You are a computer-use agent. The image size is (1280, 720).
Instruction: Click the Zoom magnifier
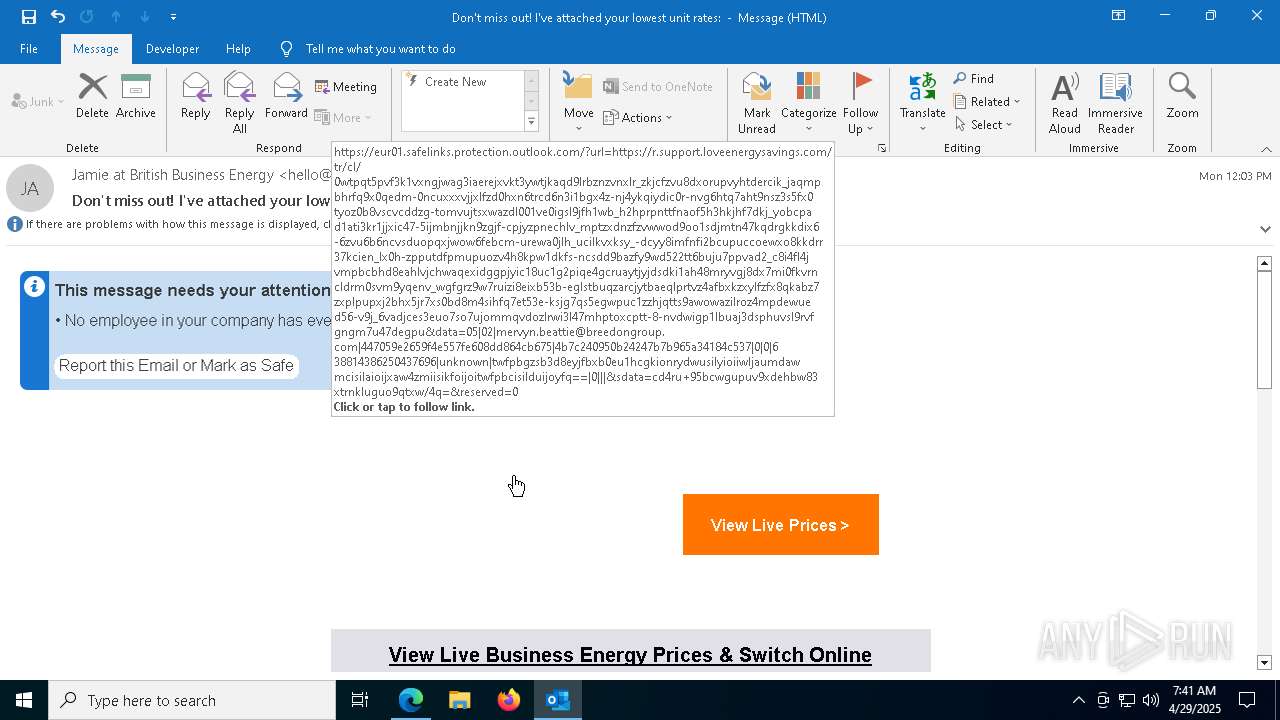(1182, 96)
